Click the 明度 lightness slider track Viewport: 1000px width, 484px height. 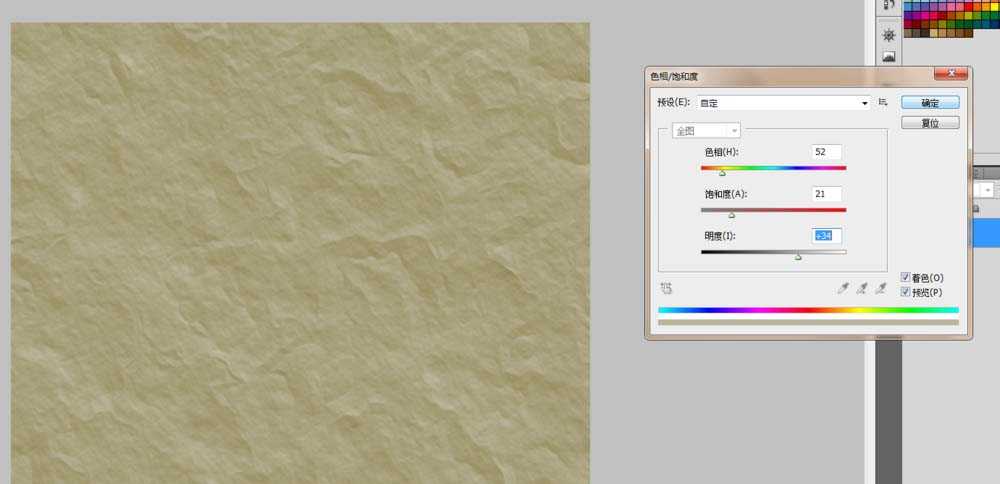[x=773, y=251]
